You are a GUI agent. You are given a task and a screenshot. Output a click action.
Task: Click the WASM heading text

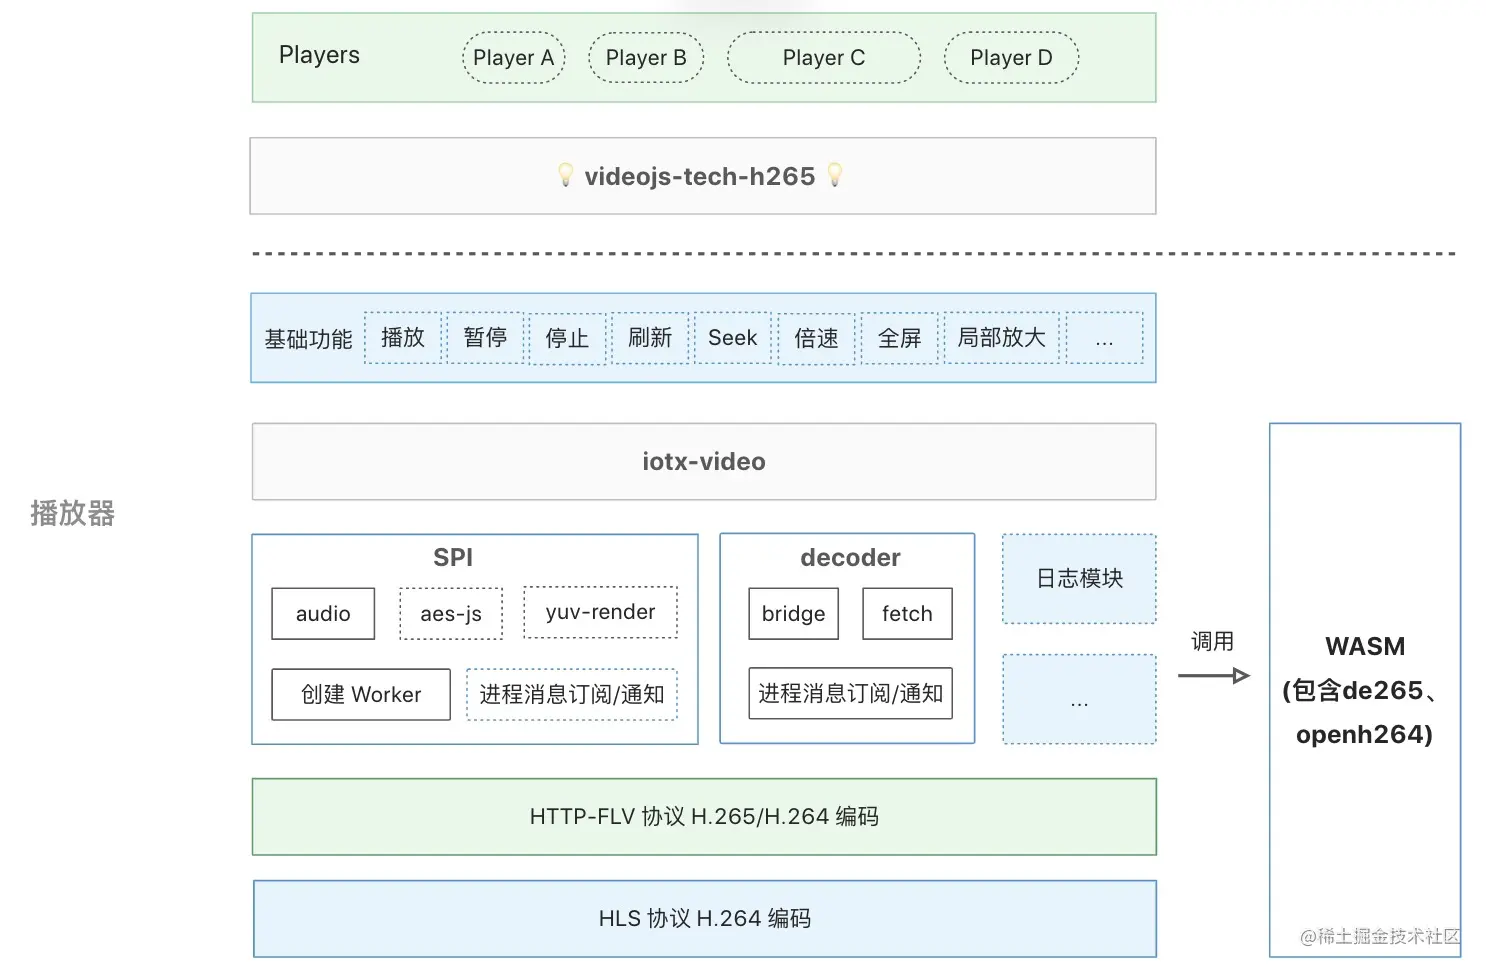1365,647
